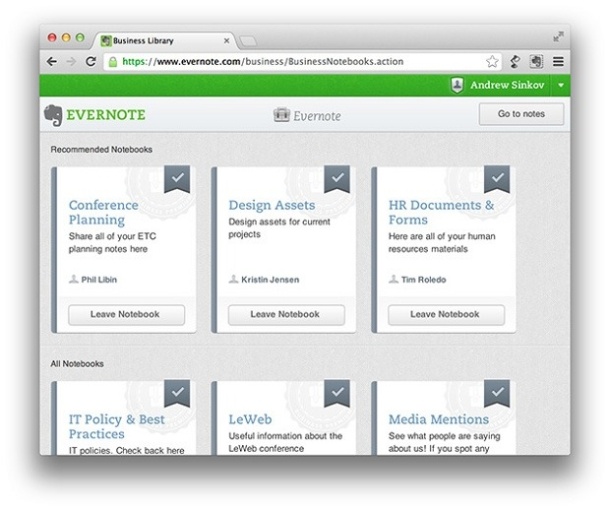Open a new browser tab
The width and height of the screenshot is (610, 510).
[248, 41]
